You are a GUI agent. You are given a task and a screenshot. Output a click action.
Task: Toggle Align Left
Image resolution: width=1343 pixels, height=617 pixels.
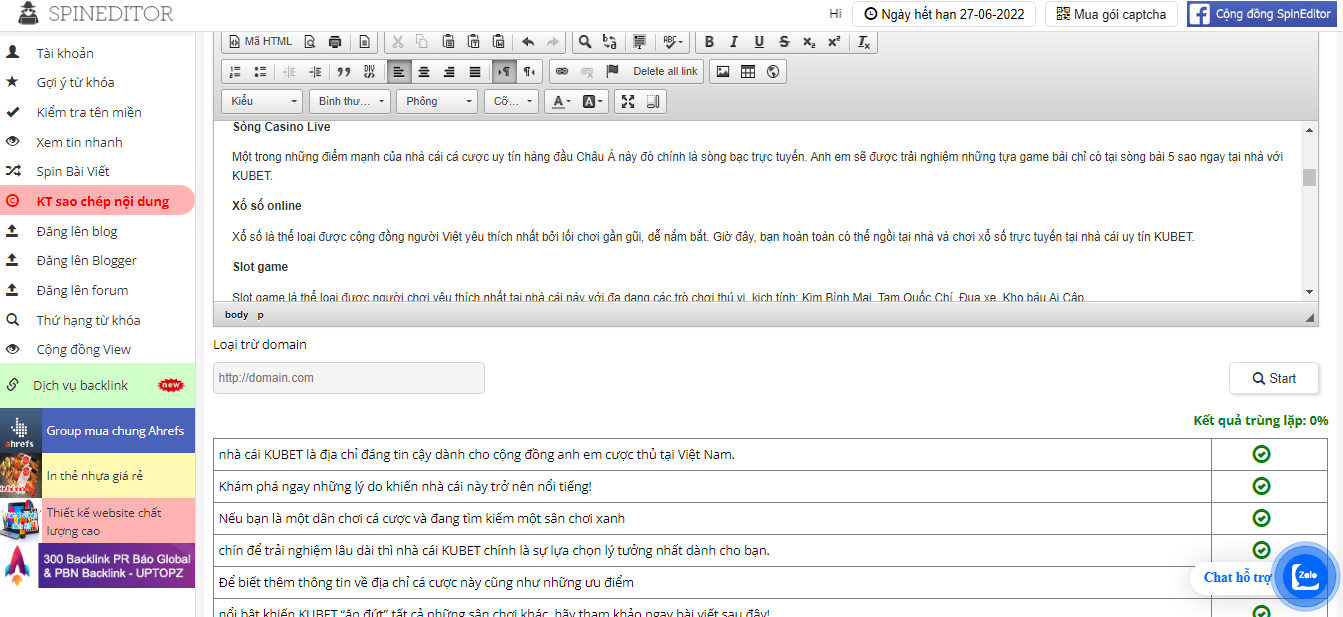click(399, 72)
